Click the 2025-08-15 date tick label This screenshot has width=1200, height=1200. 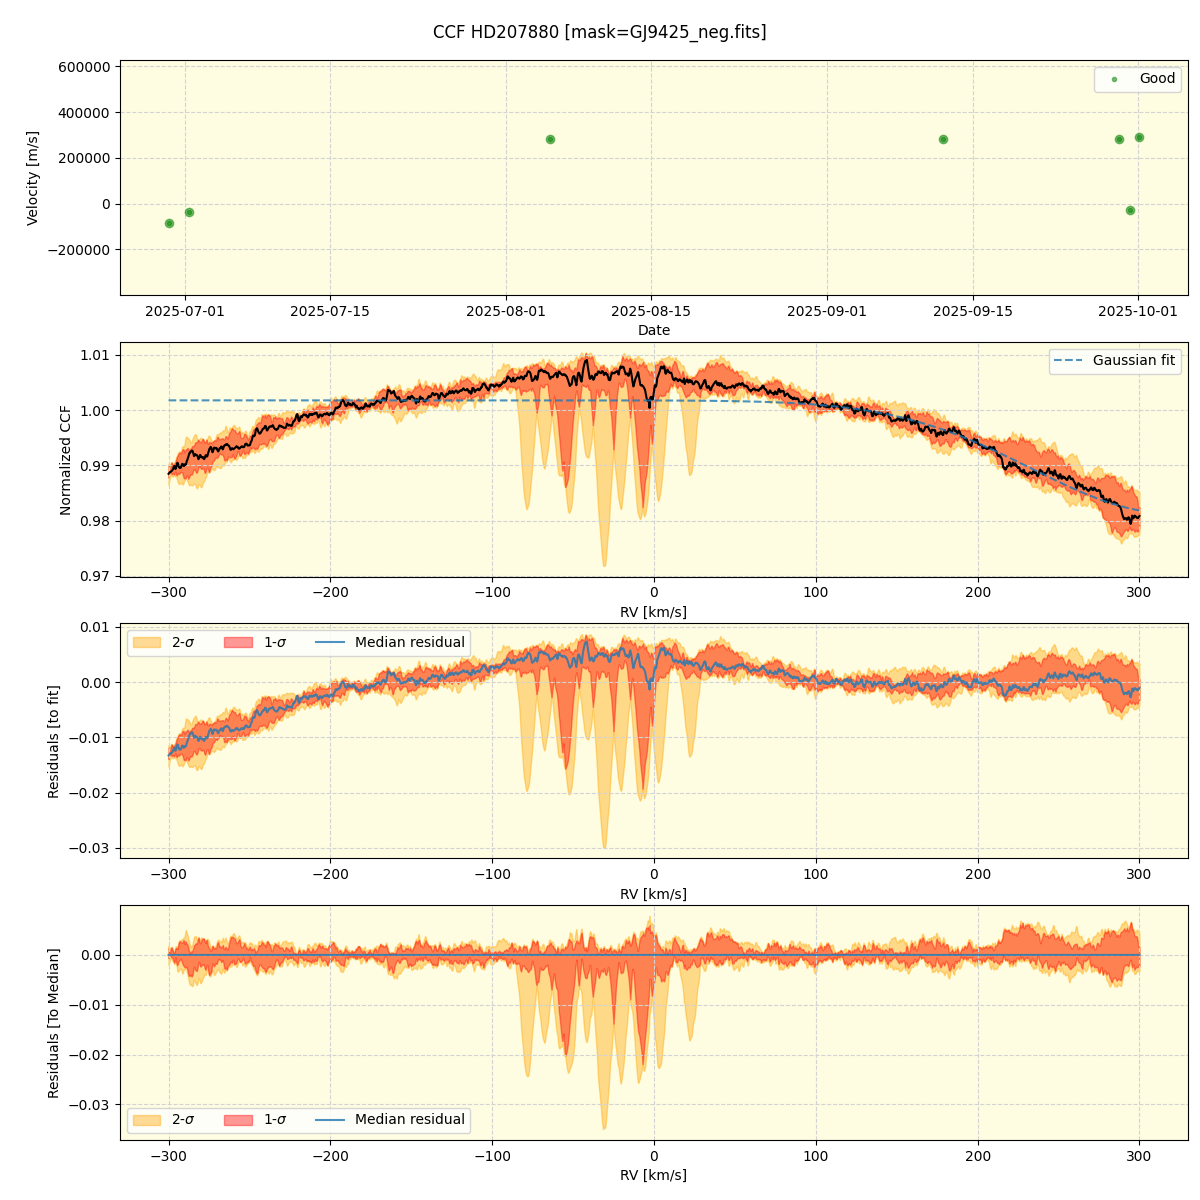click(651, 311)
